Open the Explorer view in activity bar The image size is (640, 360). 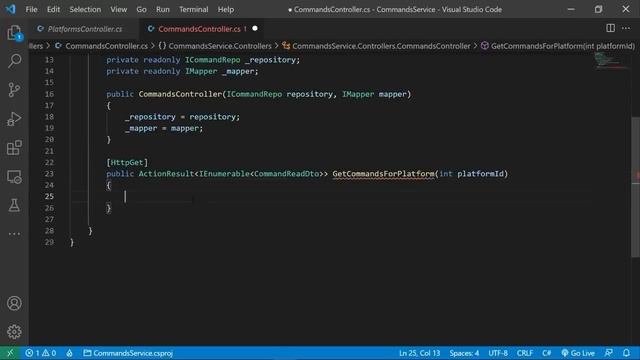tap(14, 33)
